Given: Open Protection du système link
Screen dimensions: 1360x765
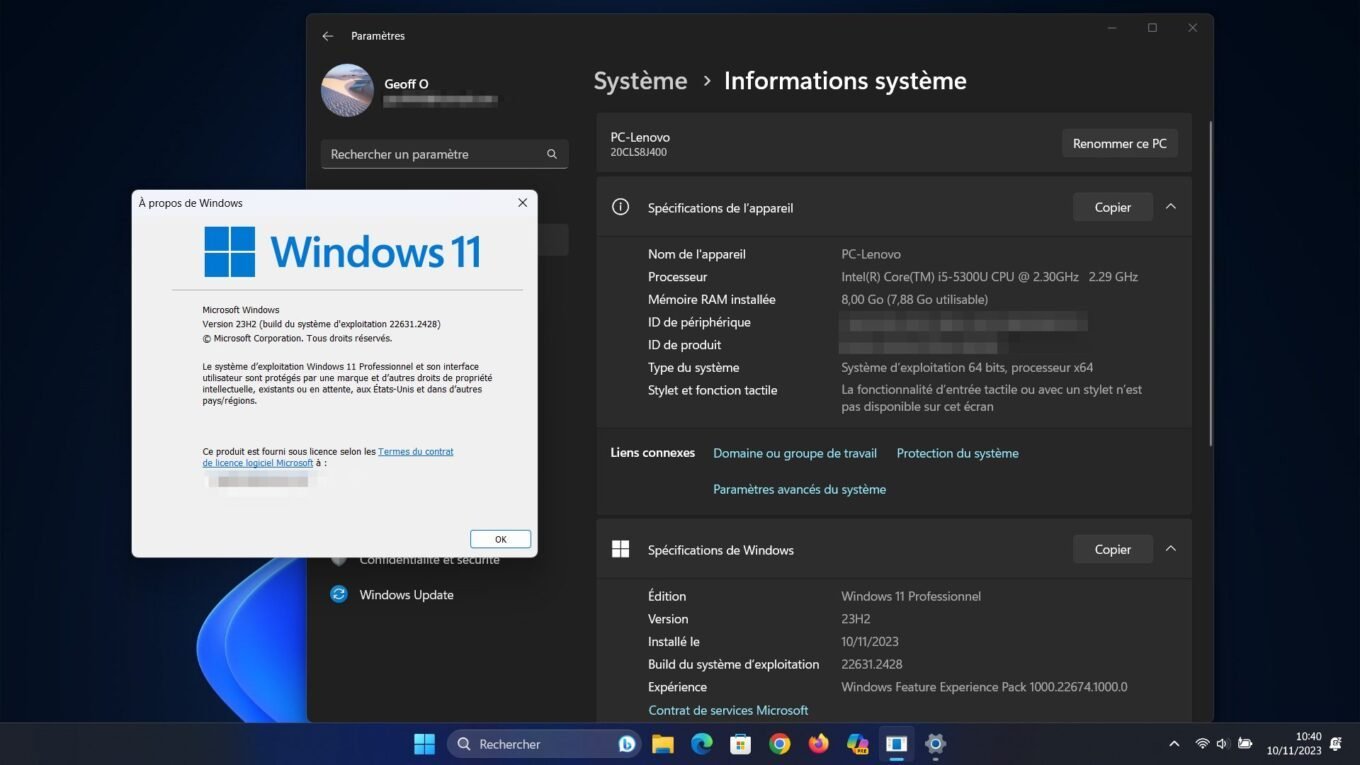Looking at the screenshot, I should pyautogui.click(x=957, y=453).
